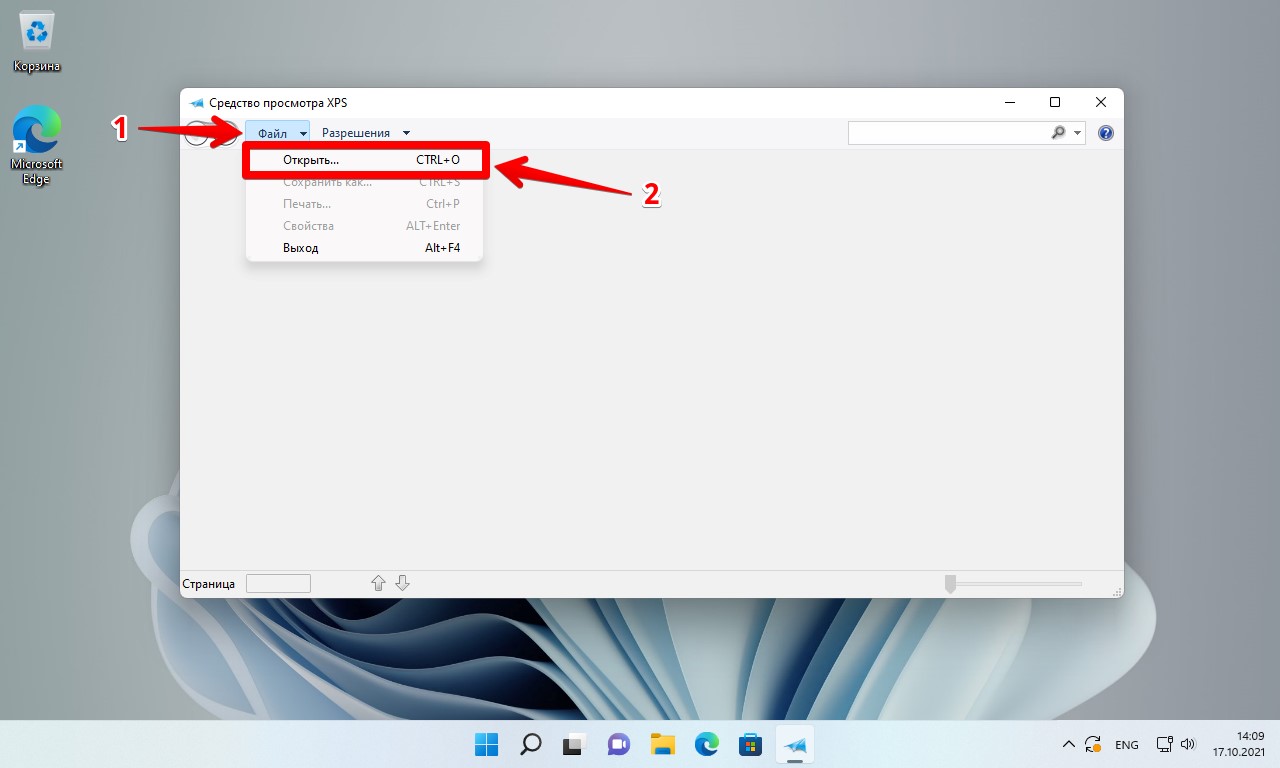
Task: Click the Windows Update tray icon
Action: coord(1094,744)
